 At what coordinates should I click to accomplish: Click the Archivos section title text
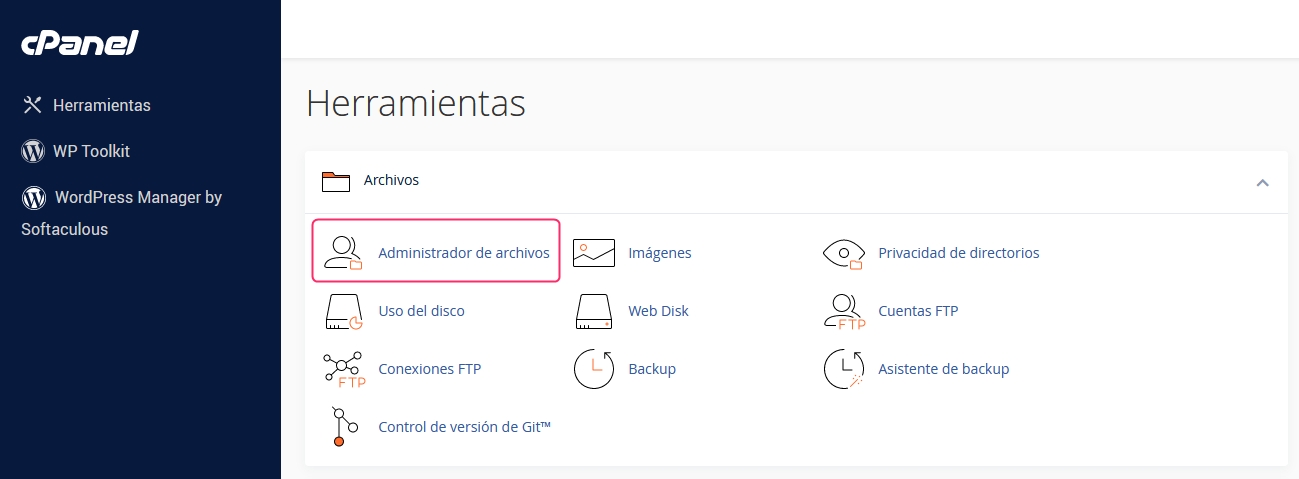pos(391,181)
